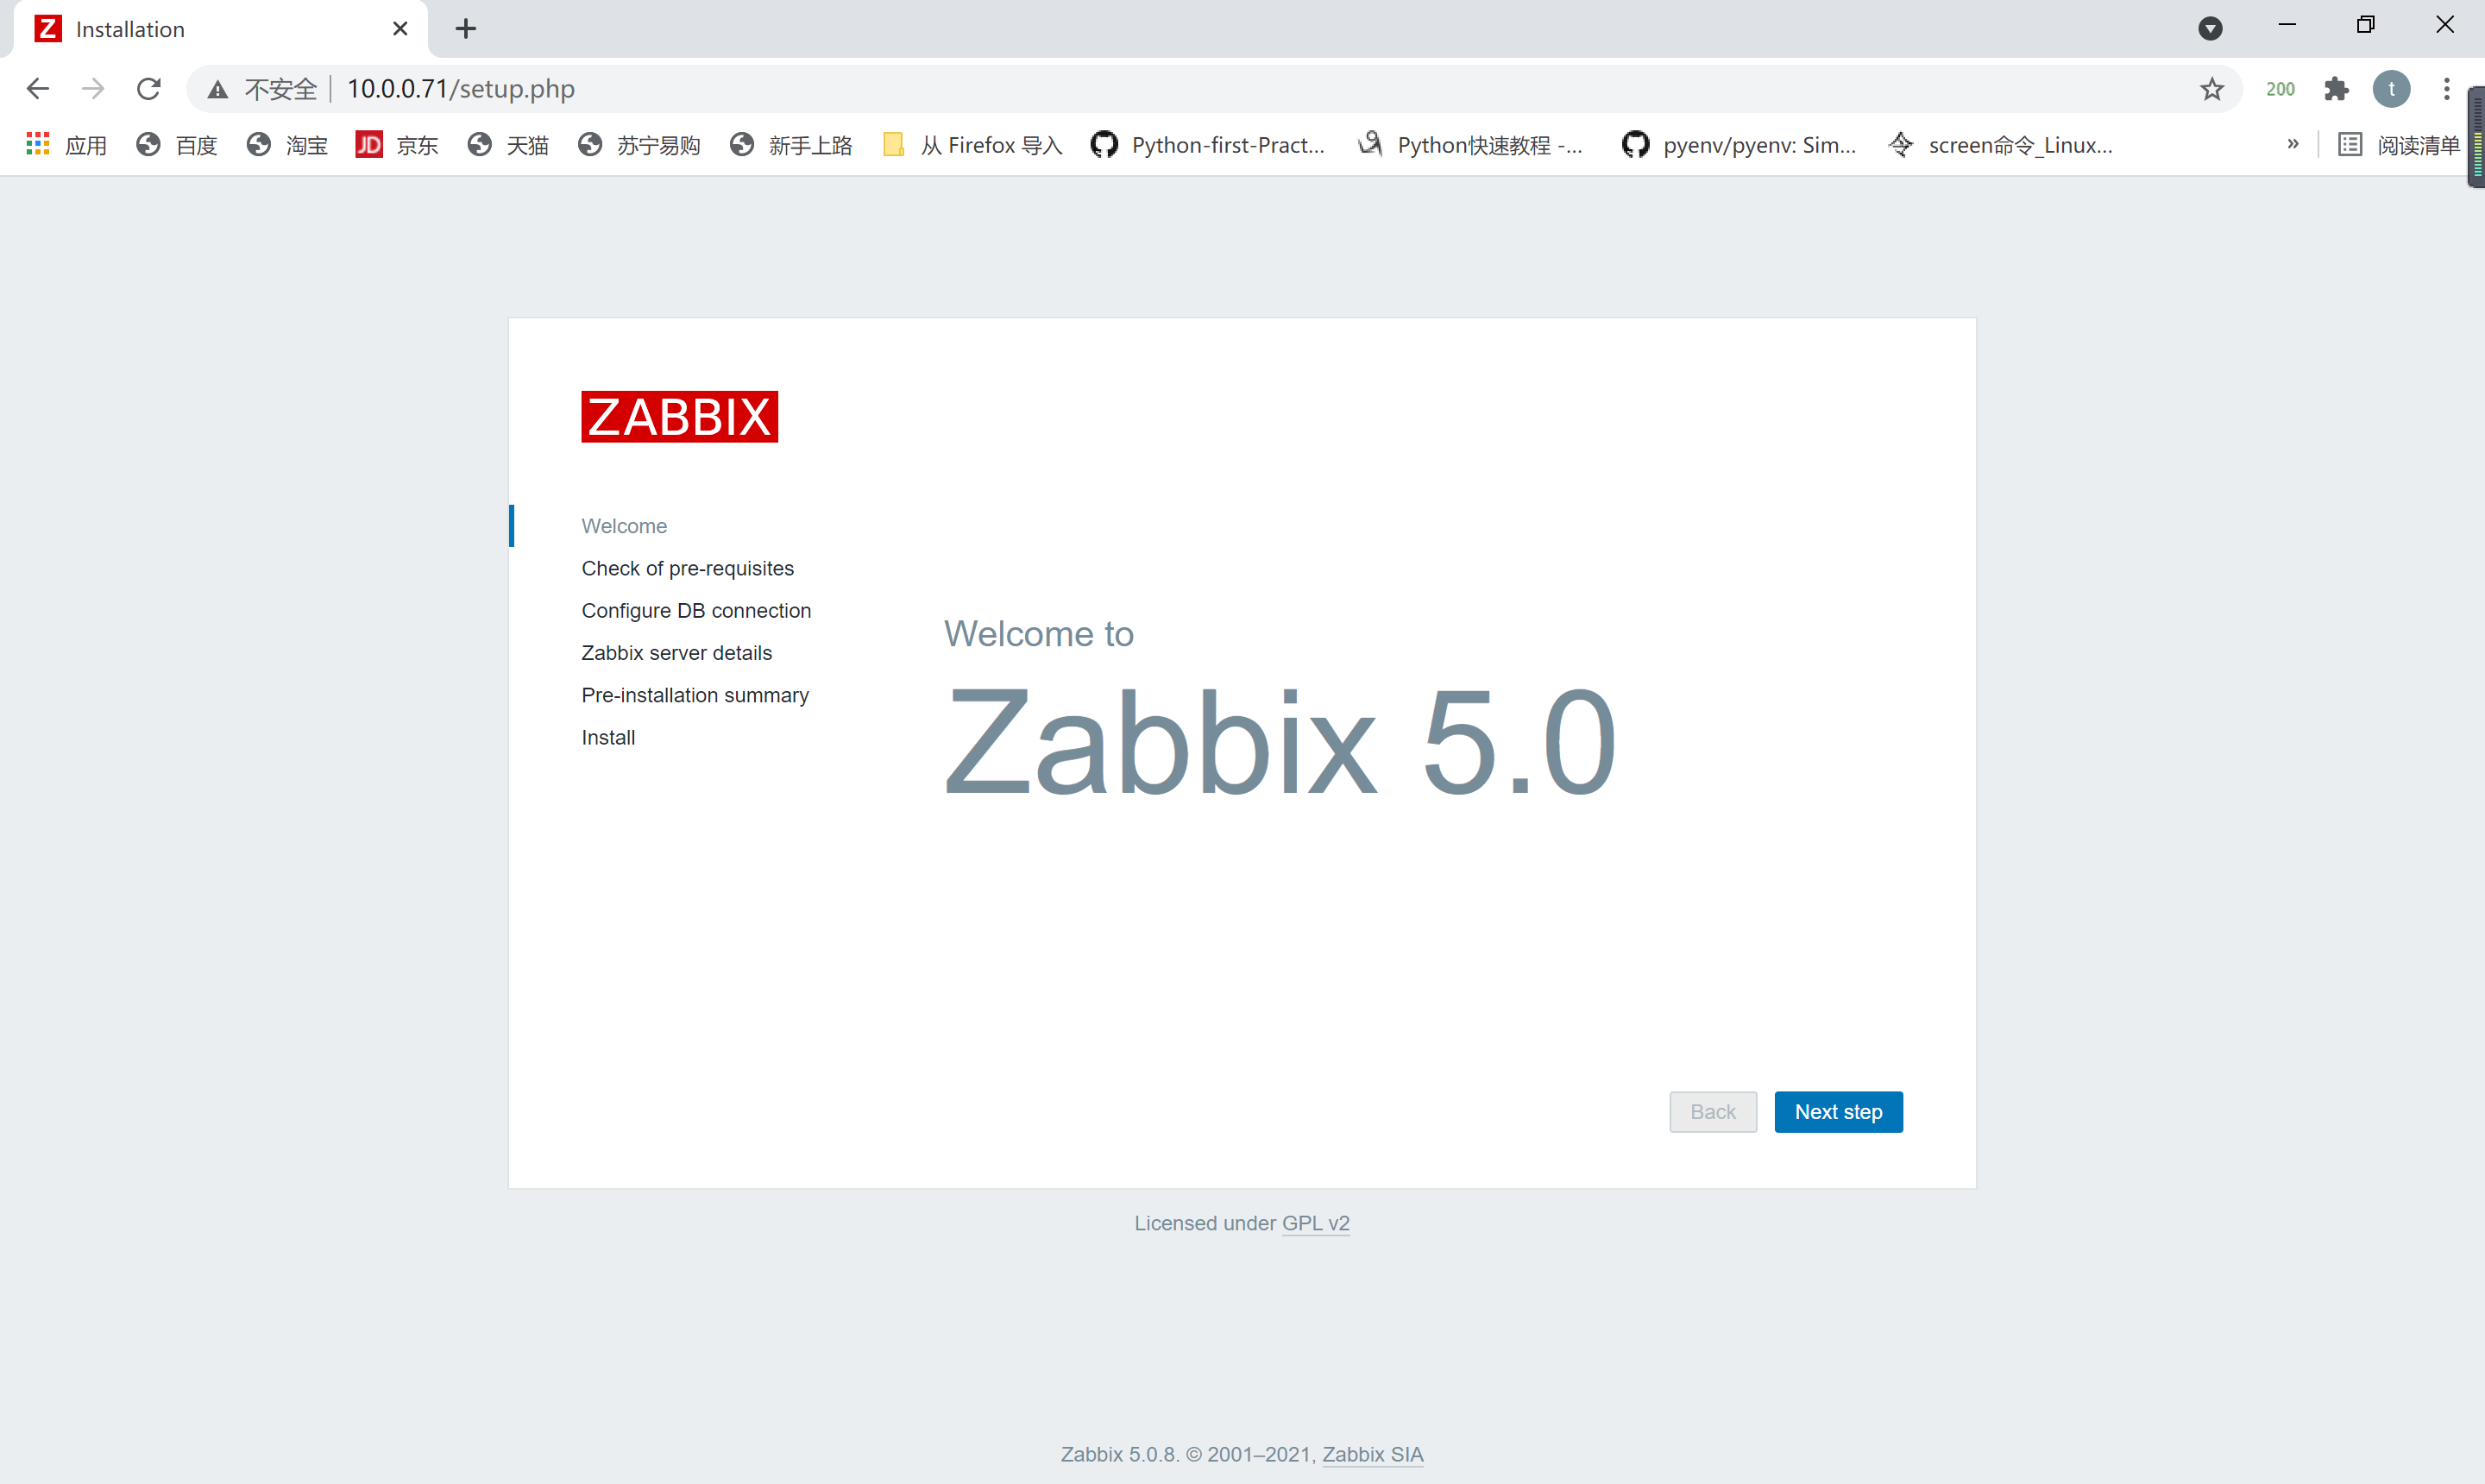Bookmark this page with the star icon
The height and width of the screenshot is (1484, 2485).
click(2212, 89)
